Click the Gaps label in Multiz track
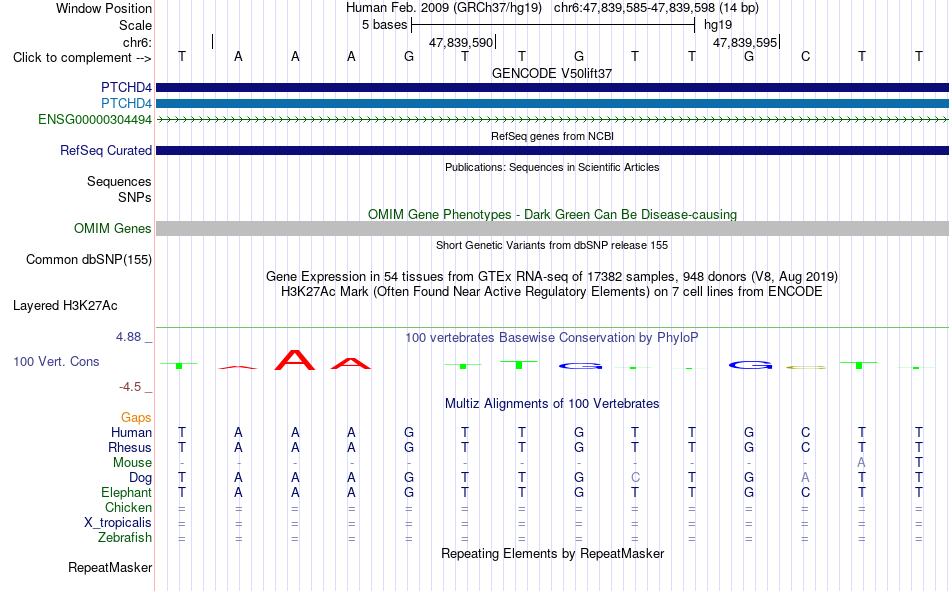950x591 pixels. click(136, 417)
